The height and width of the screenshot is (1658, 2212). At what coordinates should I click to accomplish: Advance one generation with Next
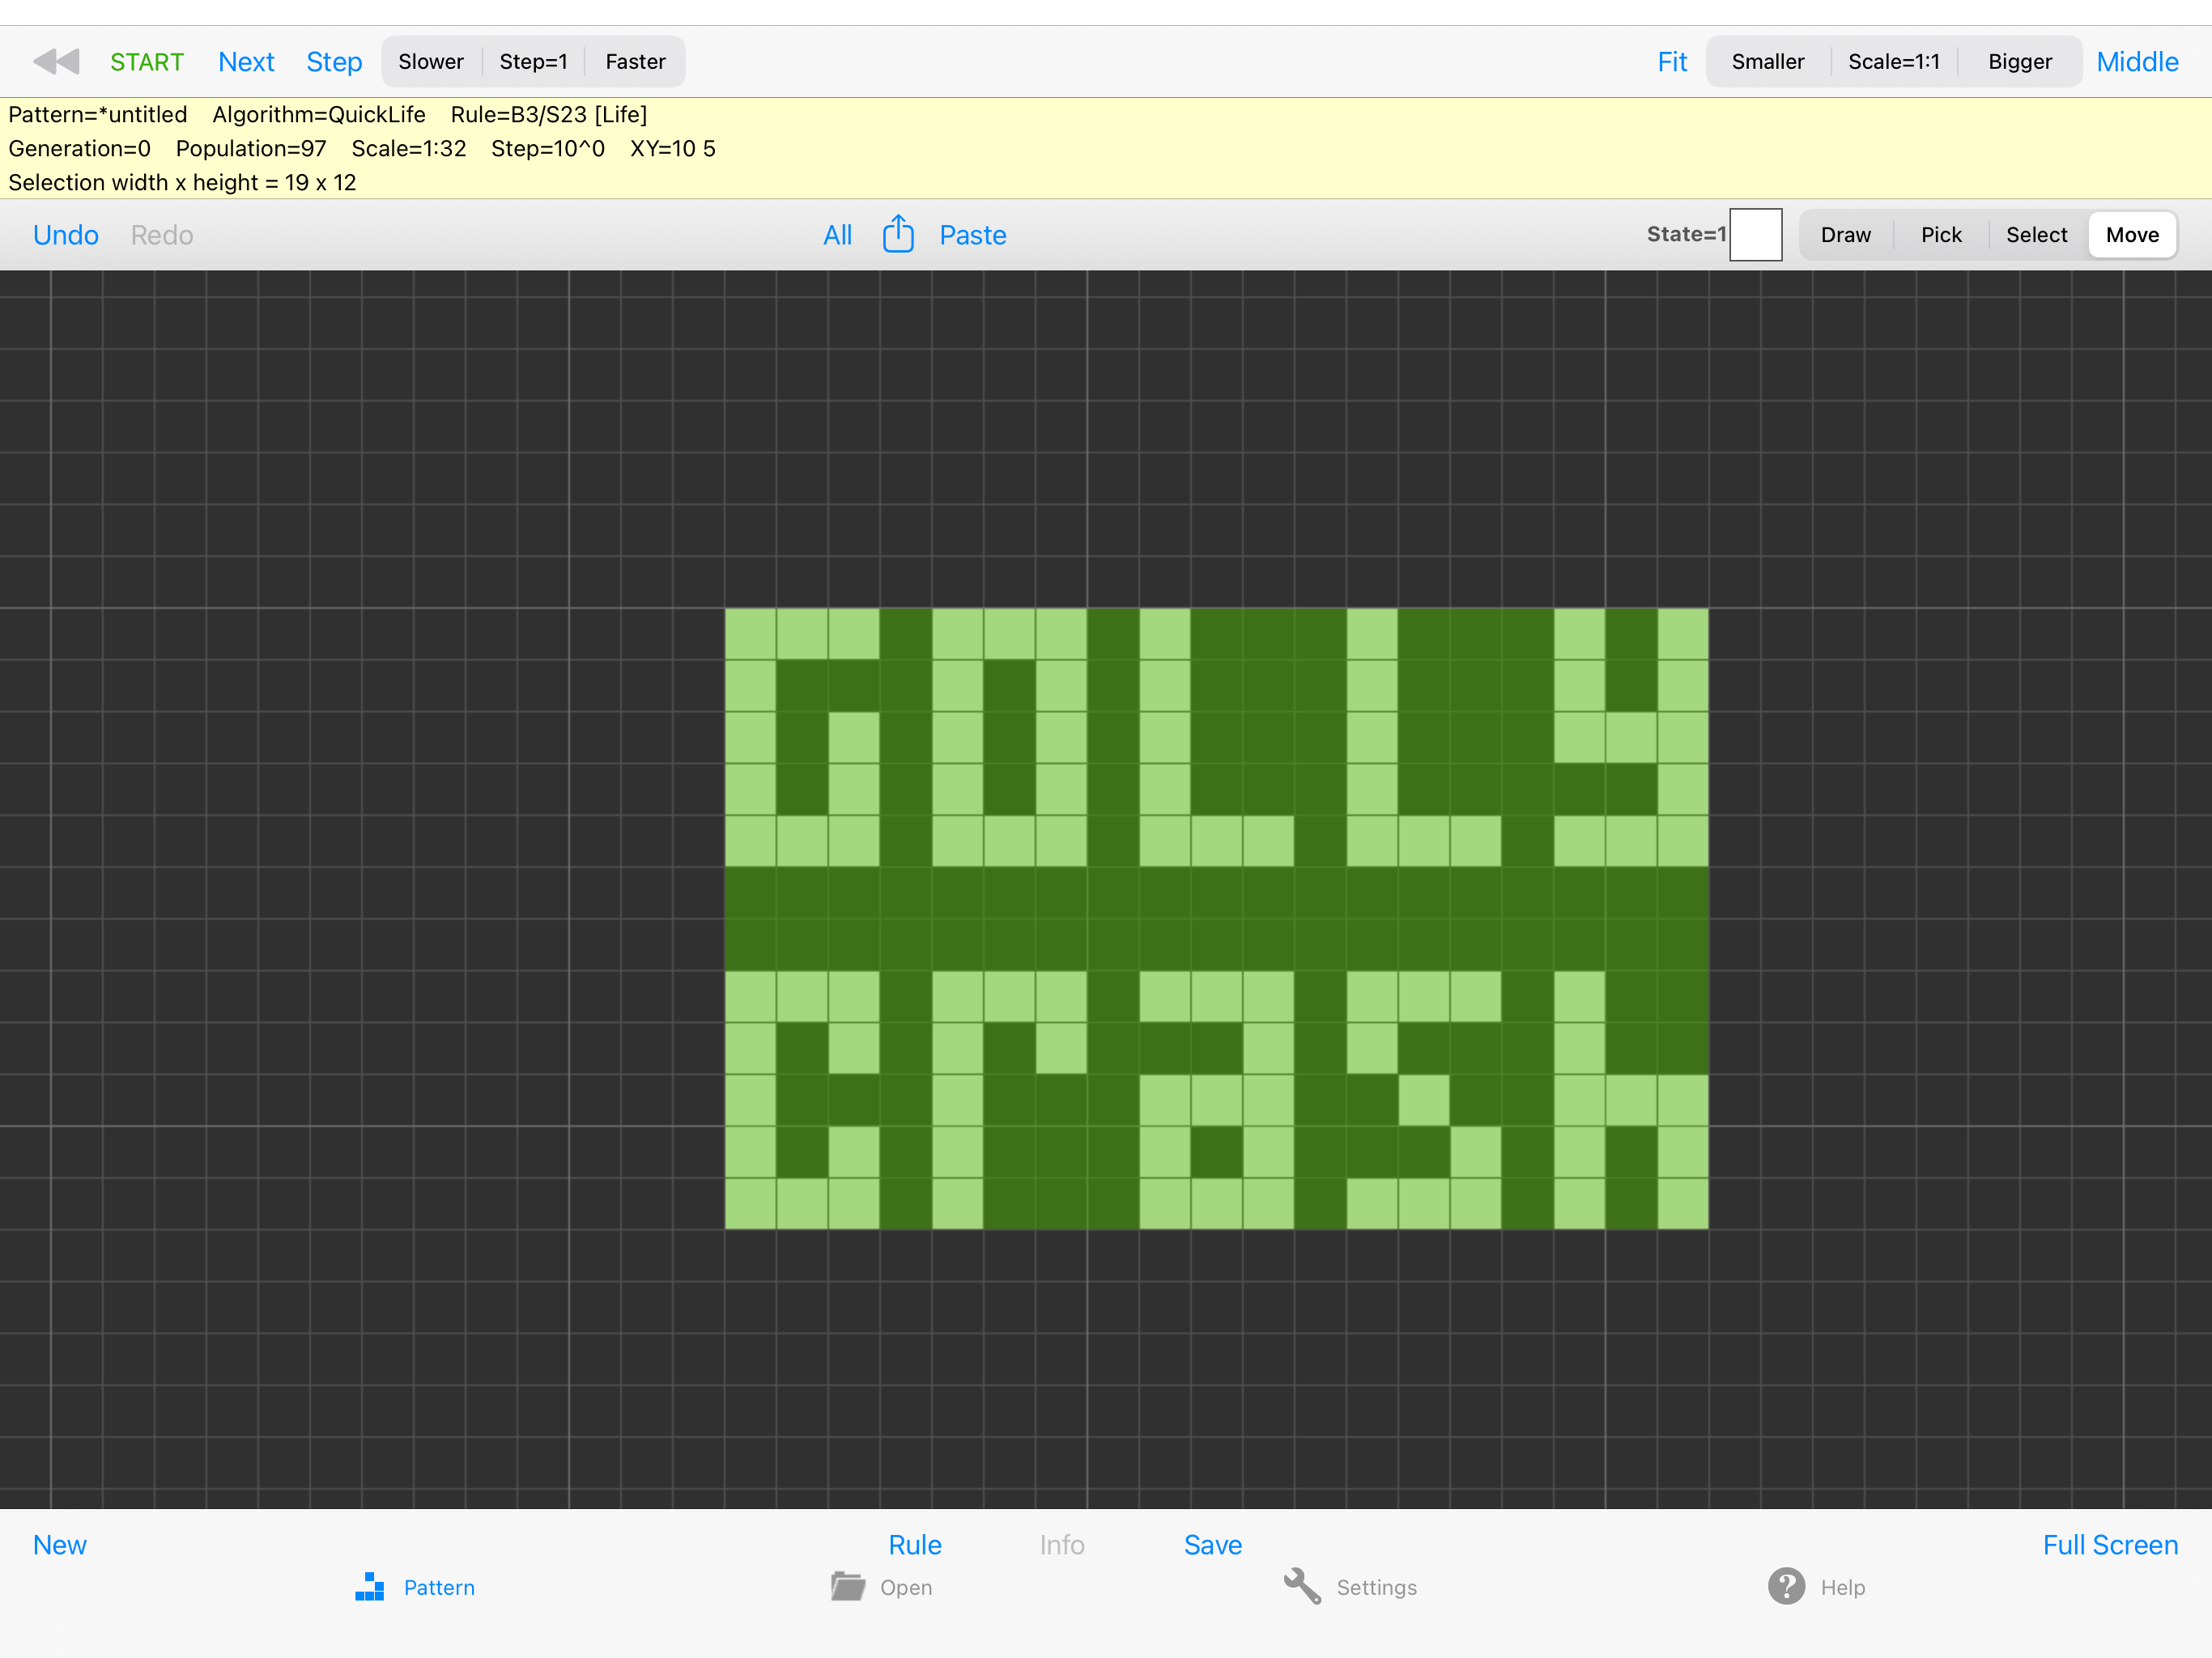(x=246, y=62)
